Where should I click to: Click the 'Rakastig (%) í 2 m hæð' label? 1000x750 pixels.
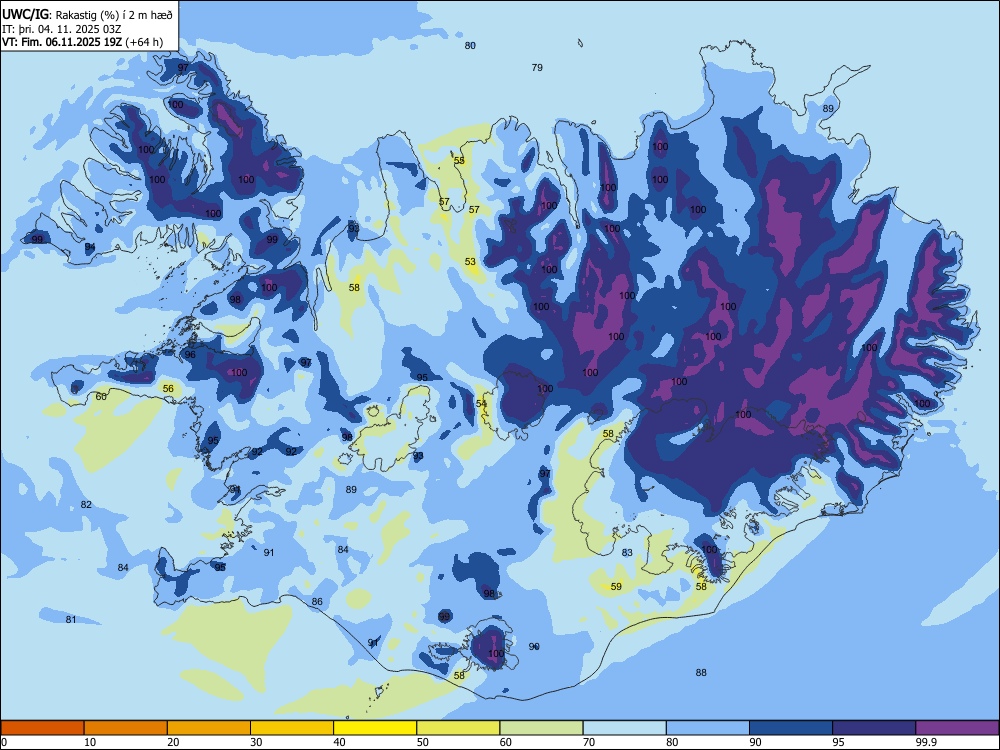click(114, 14)
